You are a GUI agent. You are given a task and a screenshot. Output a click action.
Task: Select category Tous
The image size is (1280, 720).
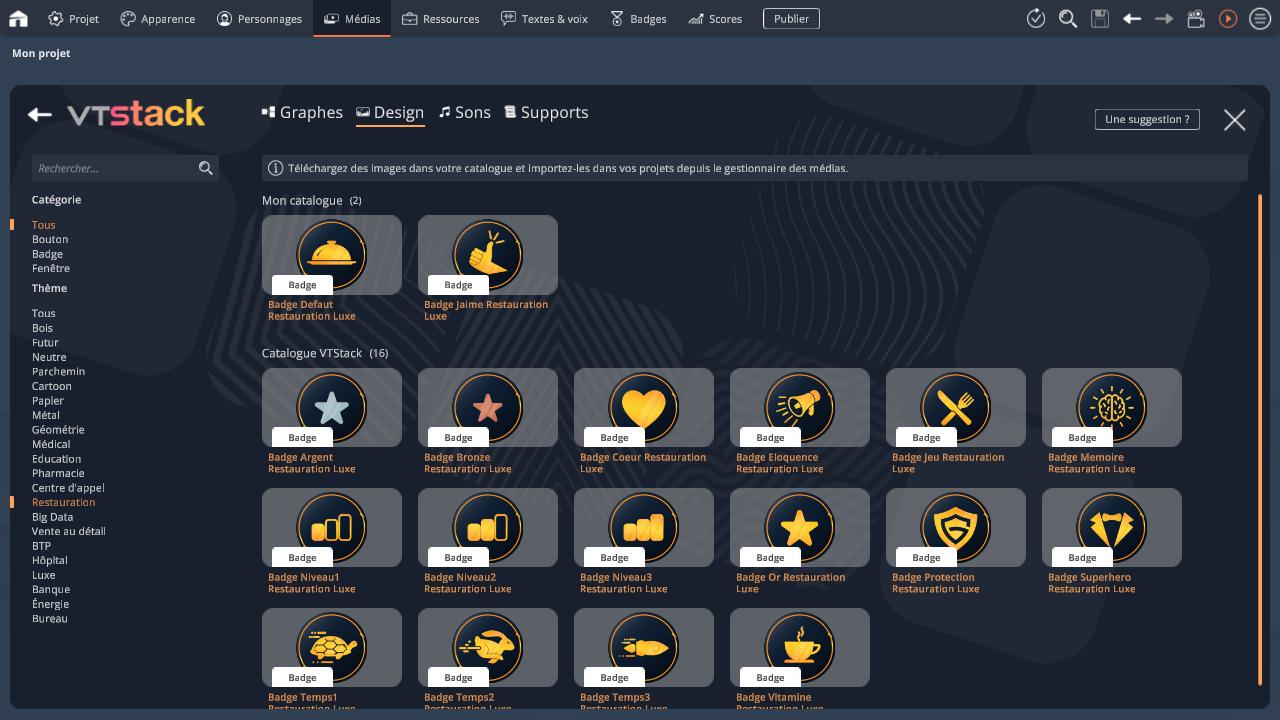(44, 225)
